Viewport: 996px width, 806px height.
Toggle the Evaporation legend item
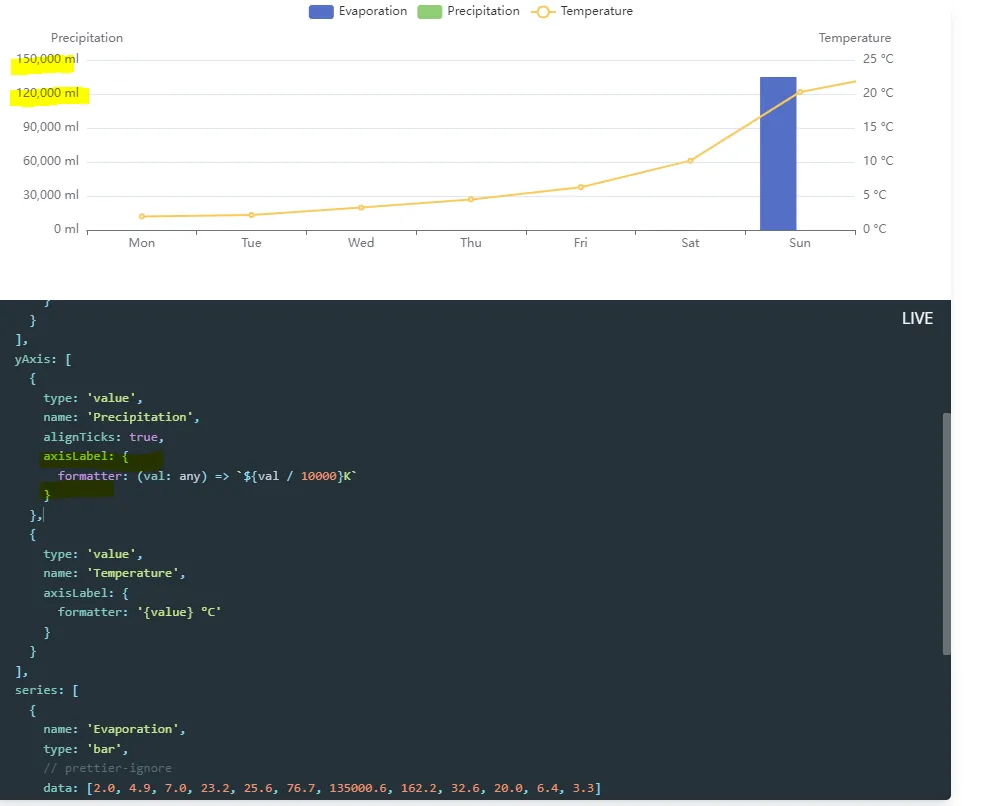click(x=358, y=11)
